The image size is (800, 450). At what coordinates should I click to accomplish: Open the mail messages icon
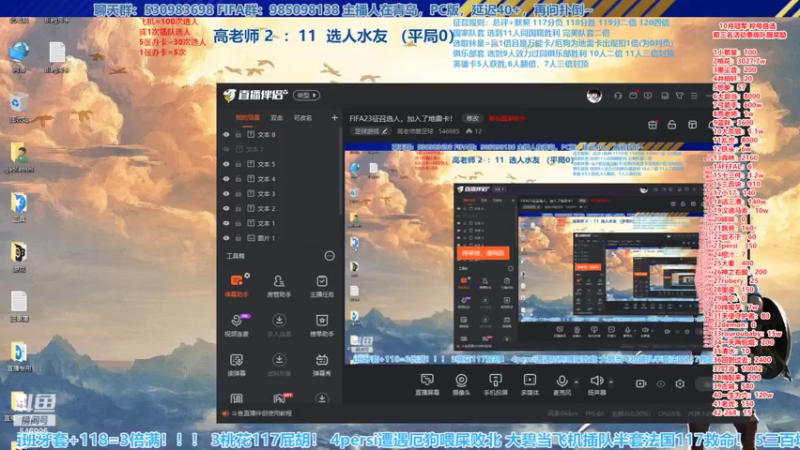pyautogui.click(x=633, y=95)
